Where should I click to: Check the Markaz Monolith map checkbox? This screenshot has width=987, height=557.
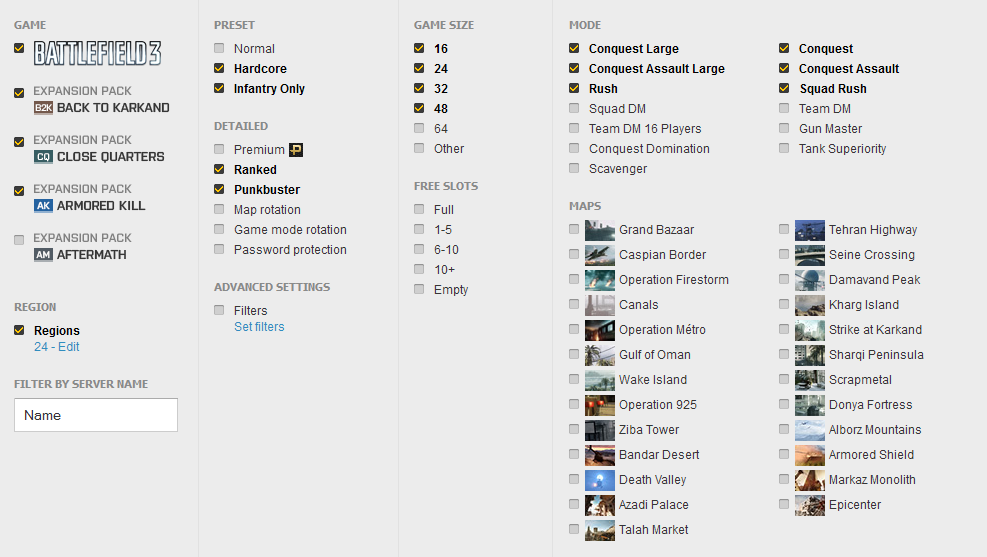click(x=784, y=479)
